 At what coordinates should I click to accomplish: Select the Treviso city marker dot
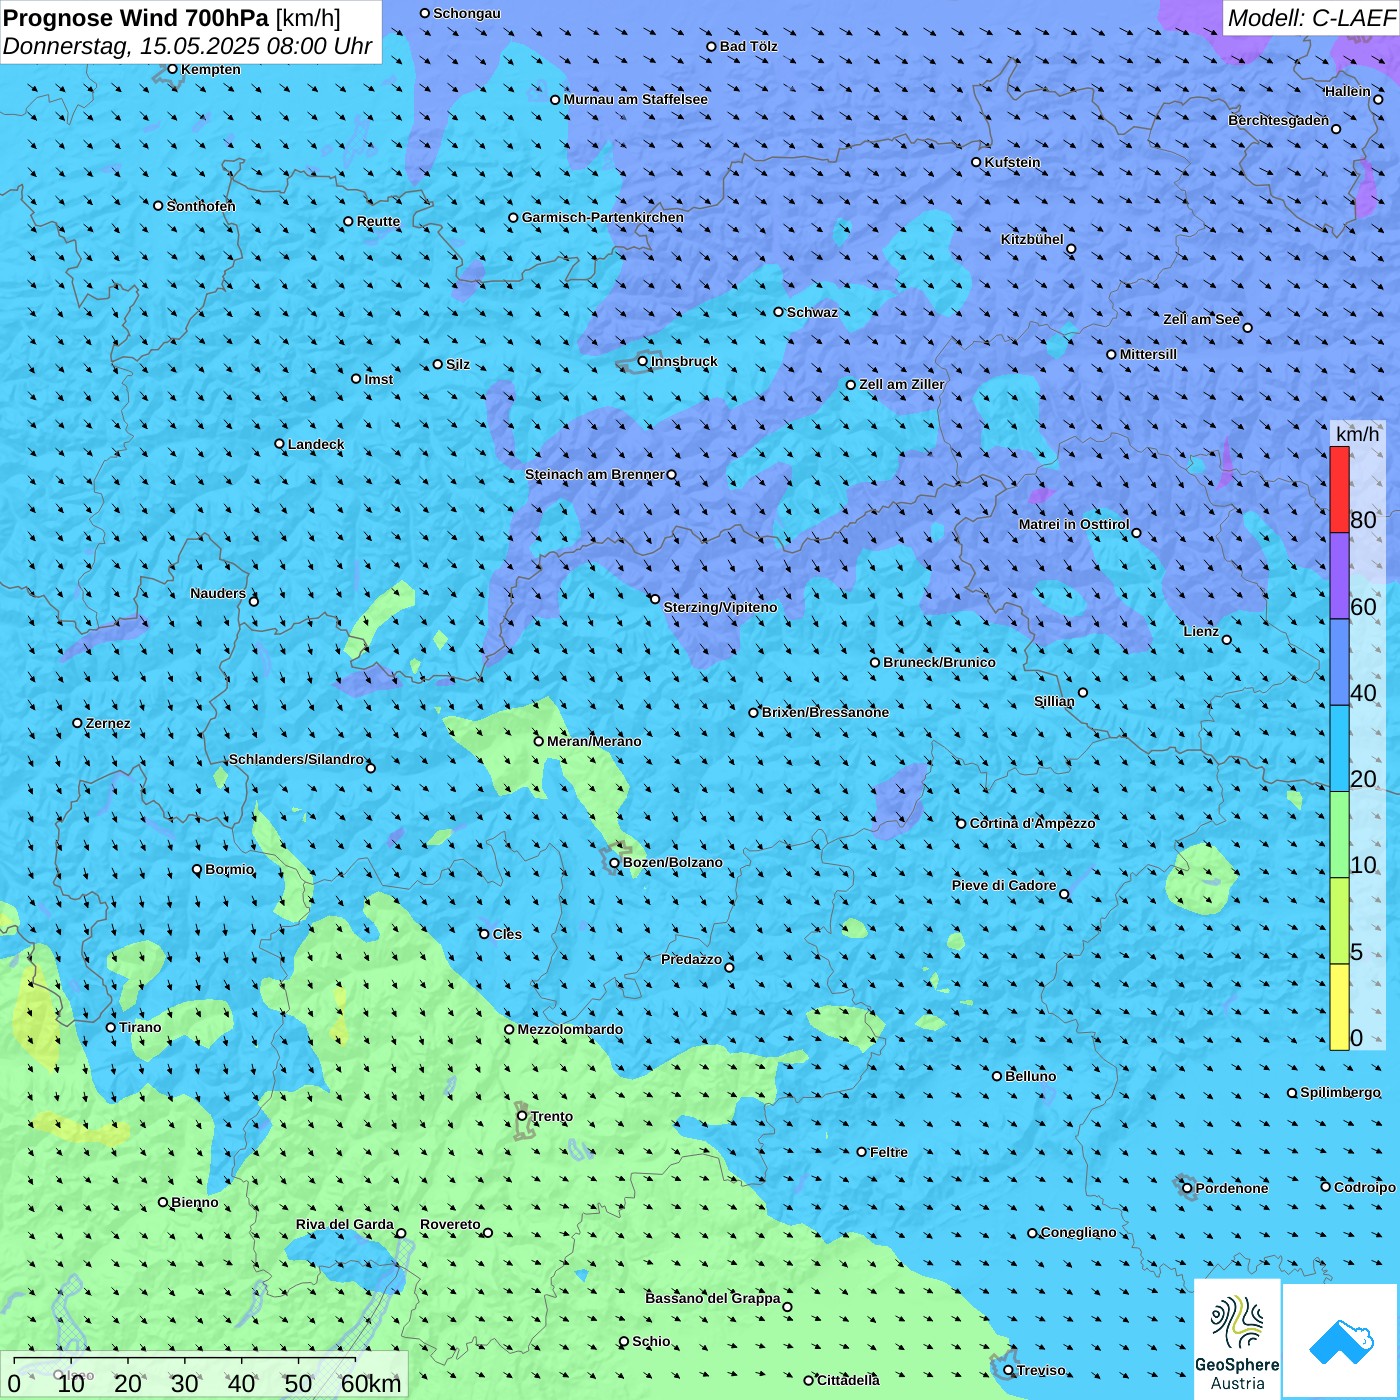pos(1009,1370)
